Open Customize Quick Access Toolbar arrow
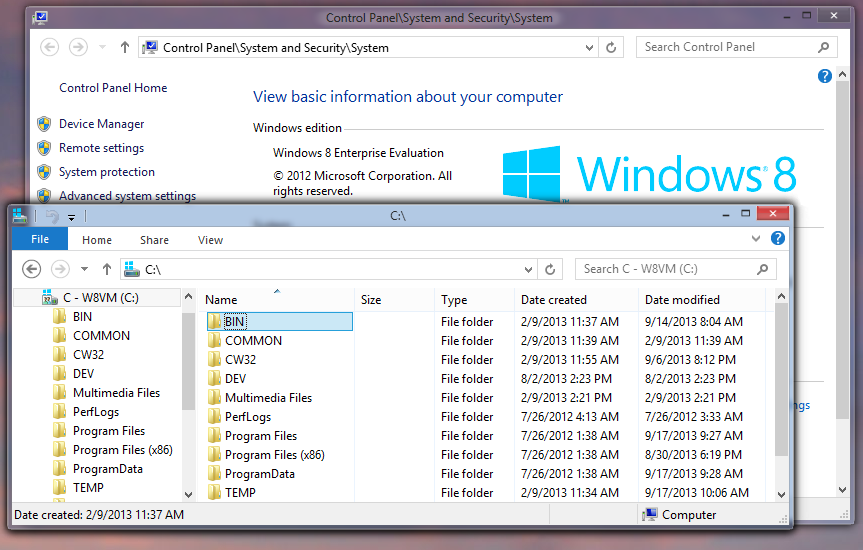Screen dimensions: 863x550 (72, 217)
